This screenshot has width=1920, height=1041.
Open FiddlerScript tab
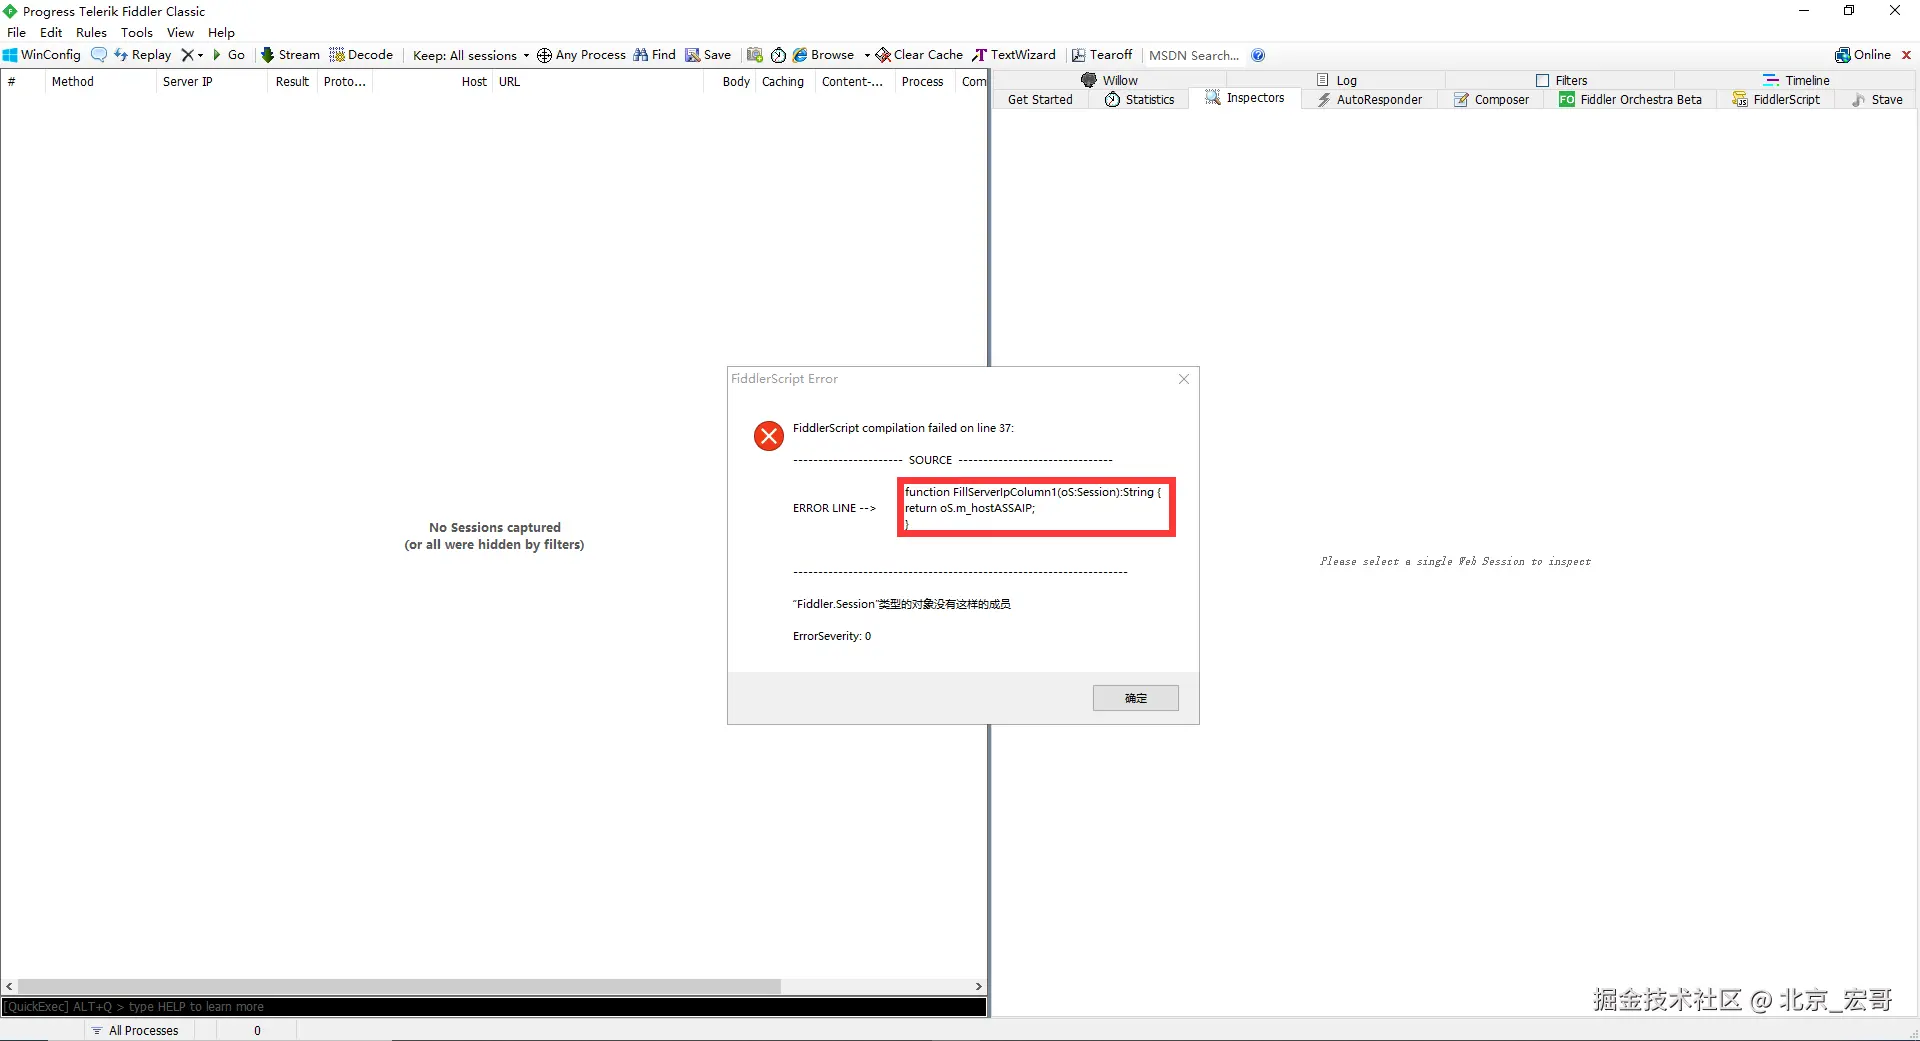pos(1776,99)
